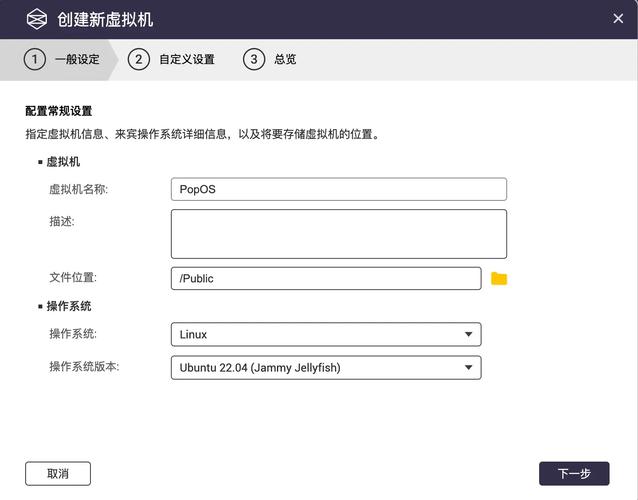The height and width of the screenshot is (500, 638).
Task: Click the 操作系统 section heading
Action: click(69, 306)
